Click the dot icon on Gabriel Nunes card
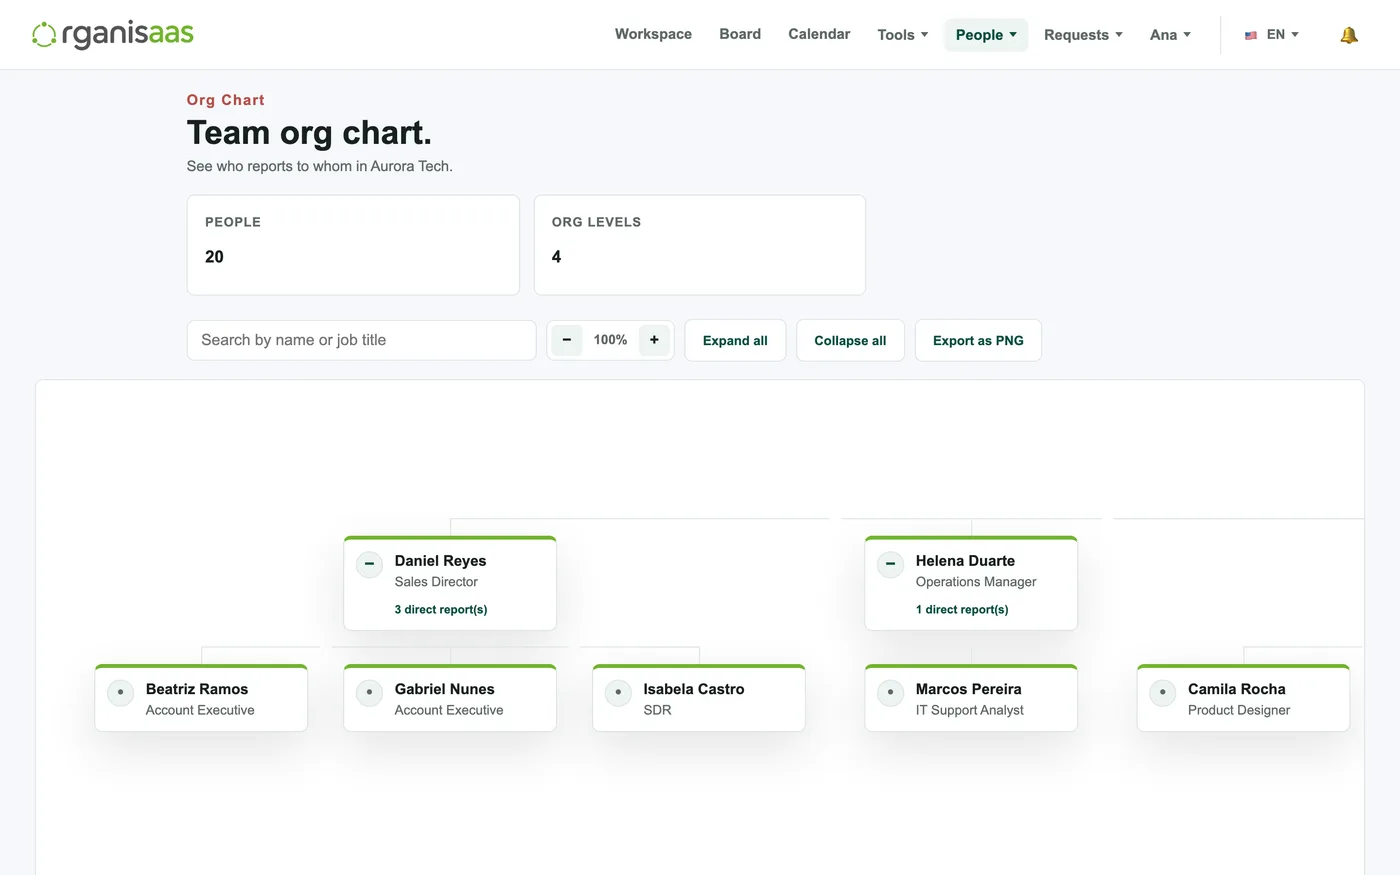This screenshot has width=1400, height=875. click(369, 692)
